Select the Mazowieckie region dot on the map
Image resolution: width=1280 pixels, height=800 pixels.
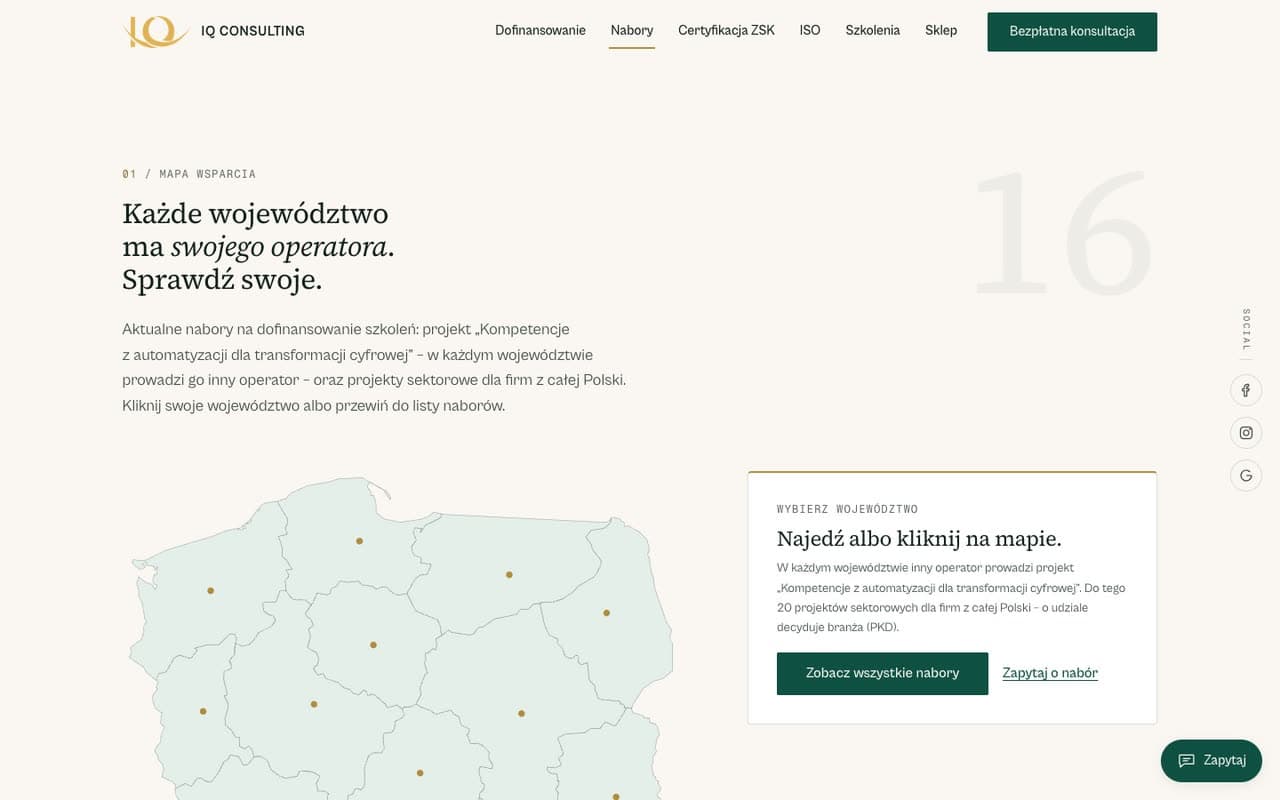[x=521, y=714]
